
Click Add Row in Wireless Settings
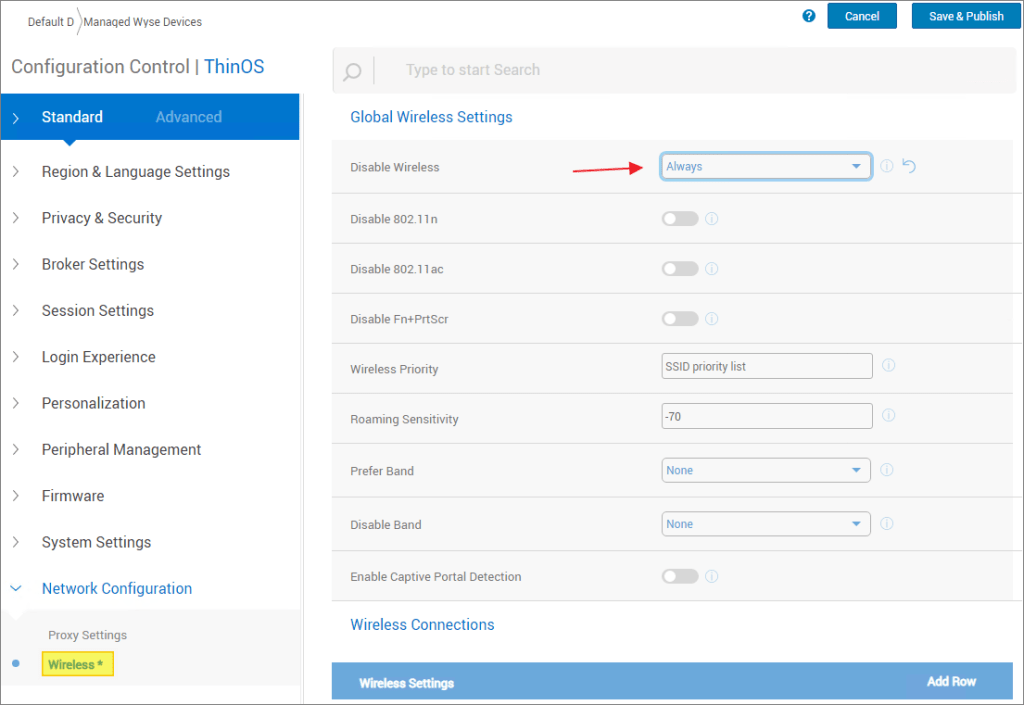[x=950, y=681]
